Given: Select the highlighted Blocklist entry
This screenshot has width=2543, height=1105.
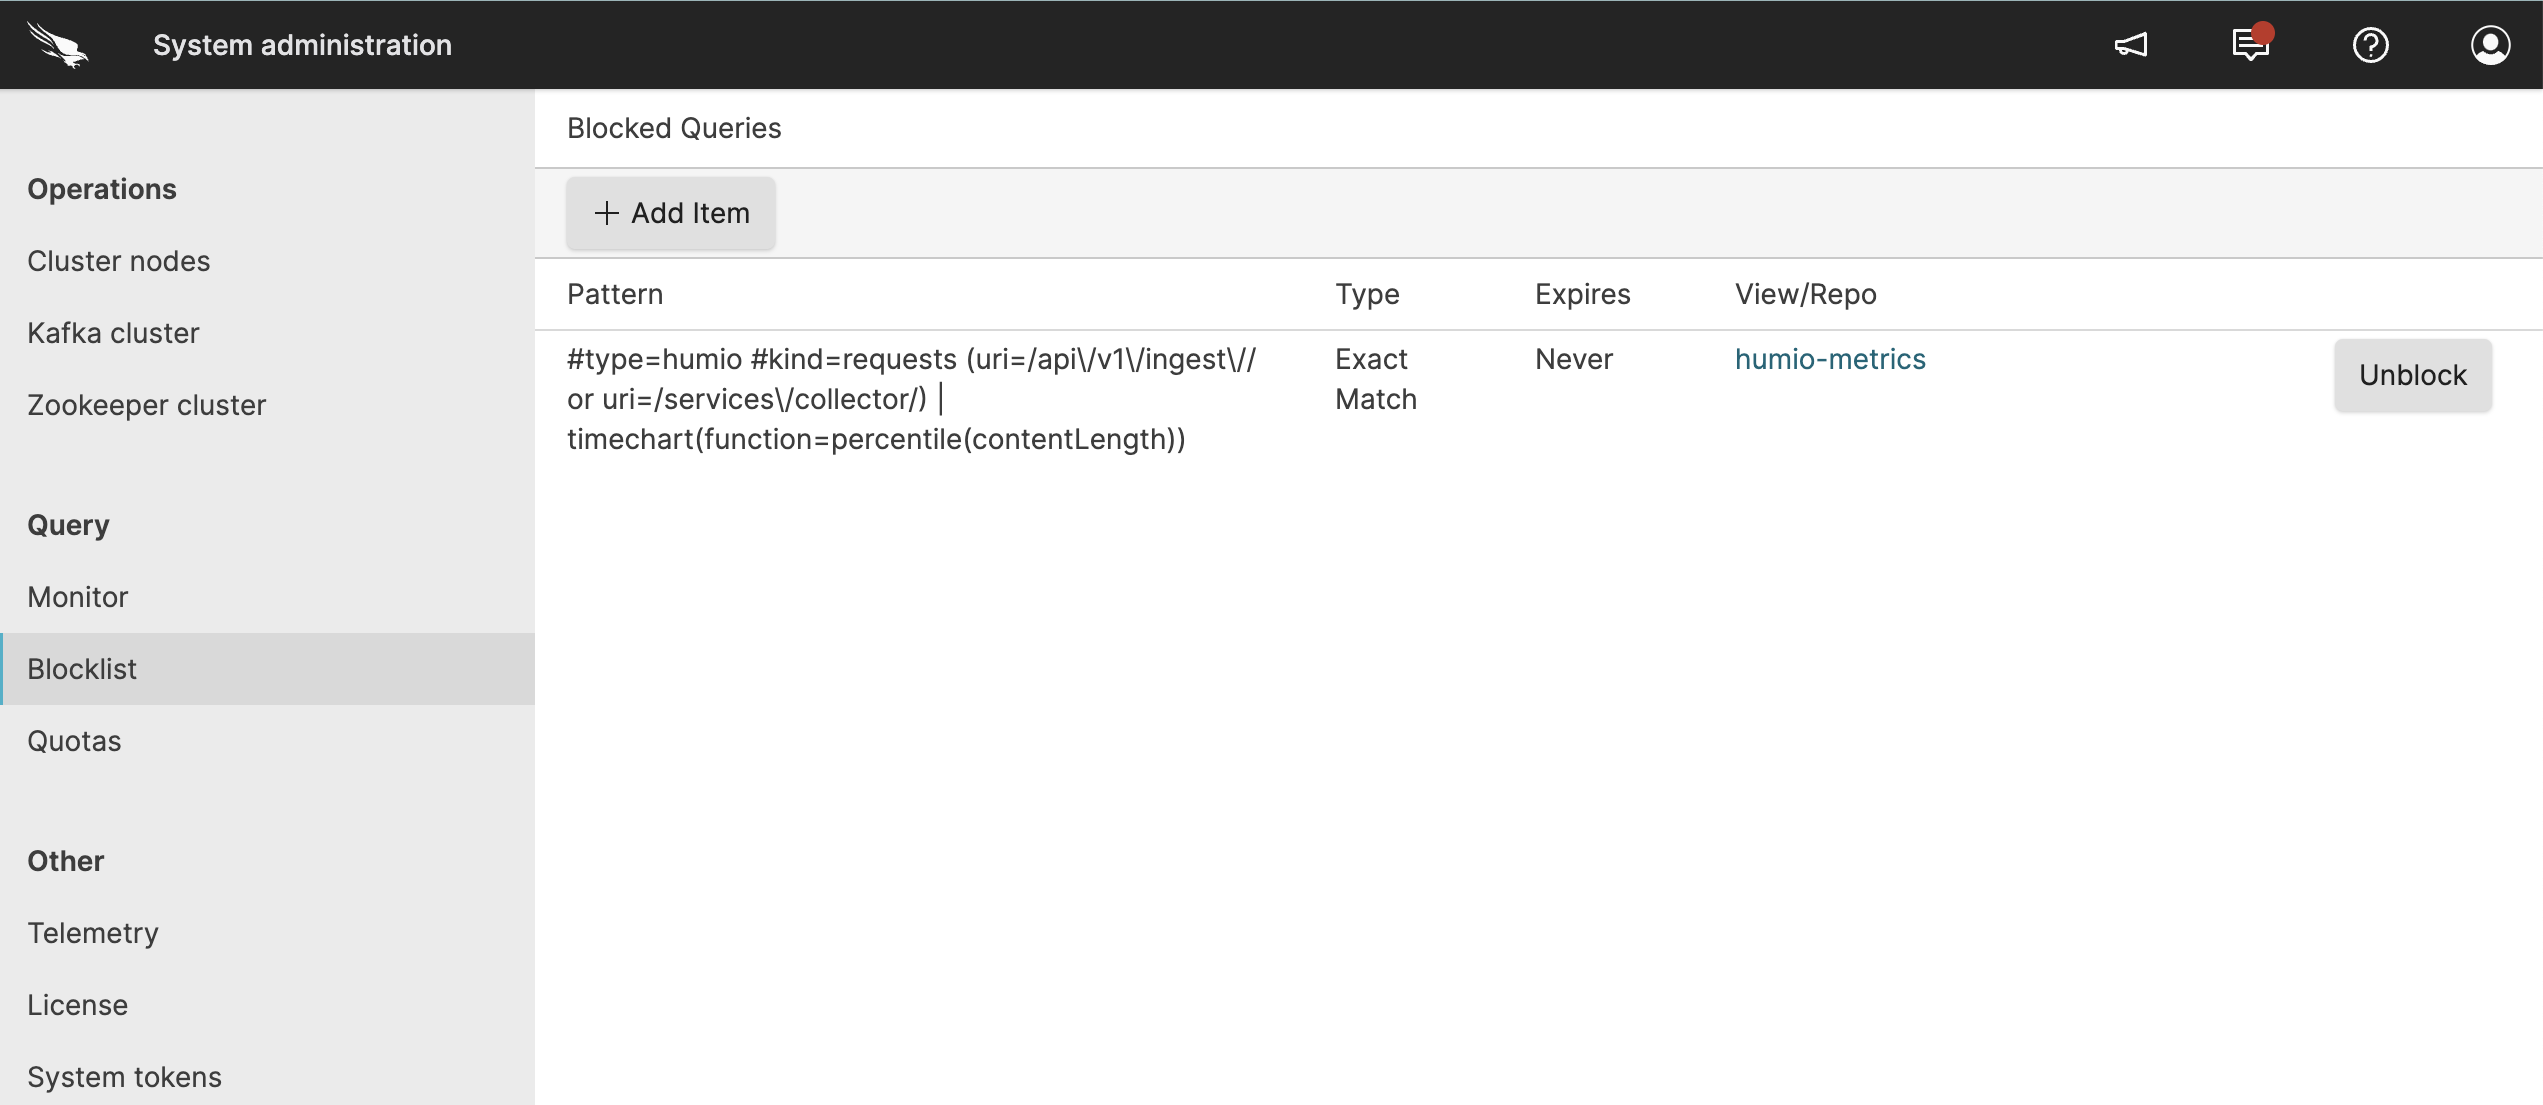Looking at the screenshot, I should [82, 668].
